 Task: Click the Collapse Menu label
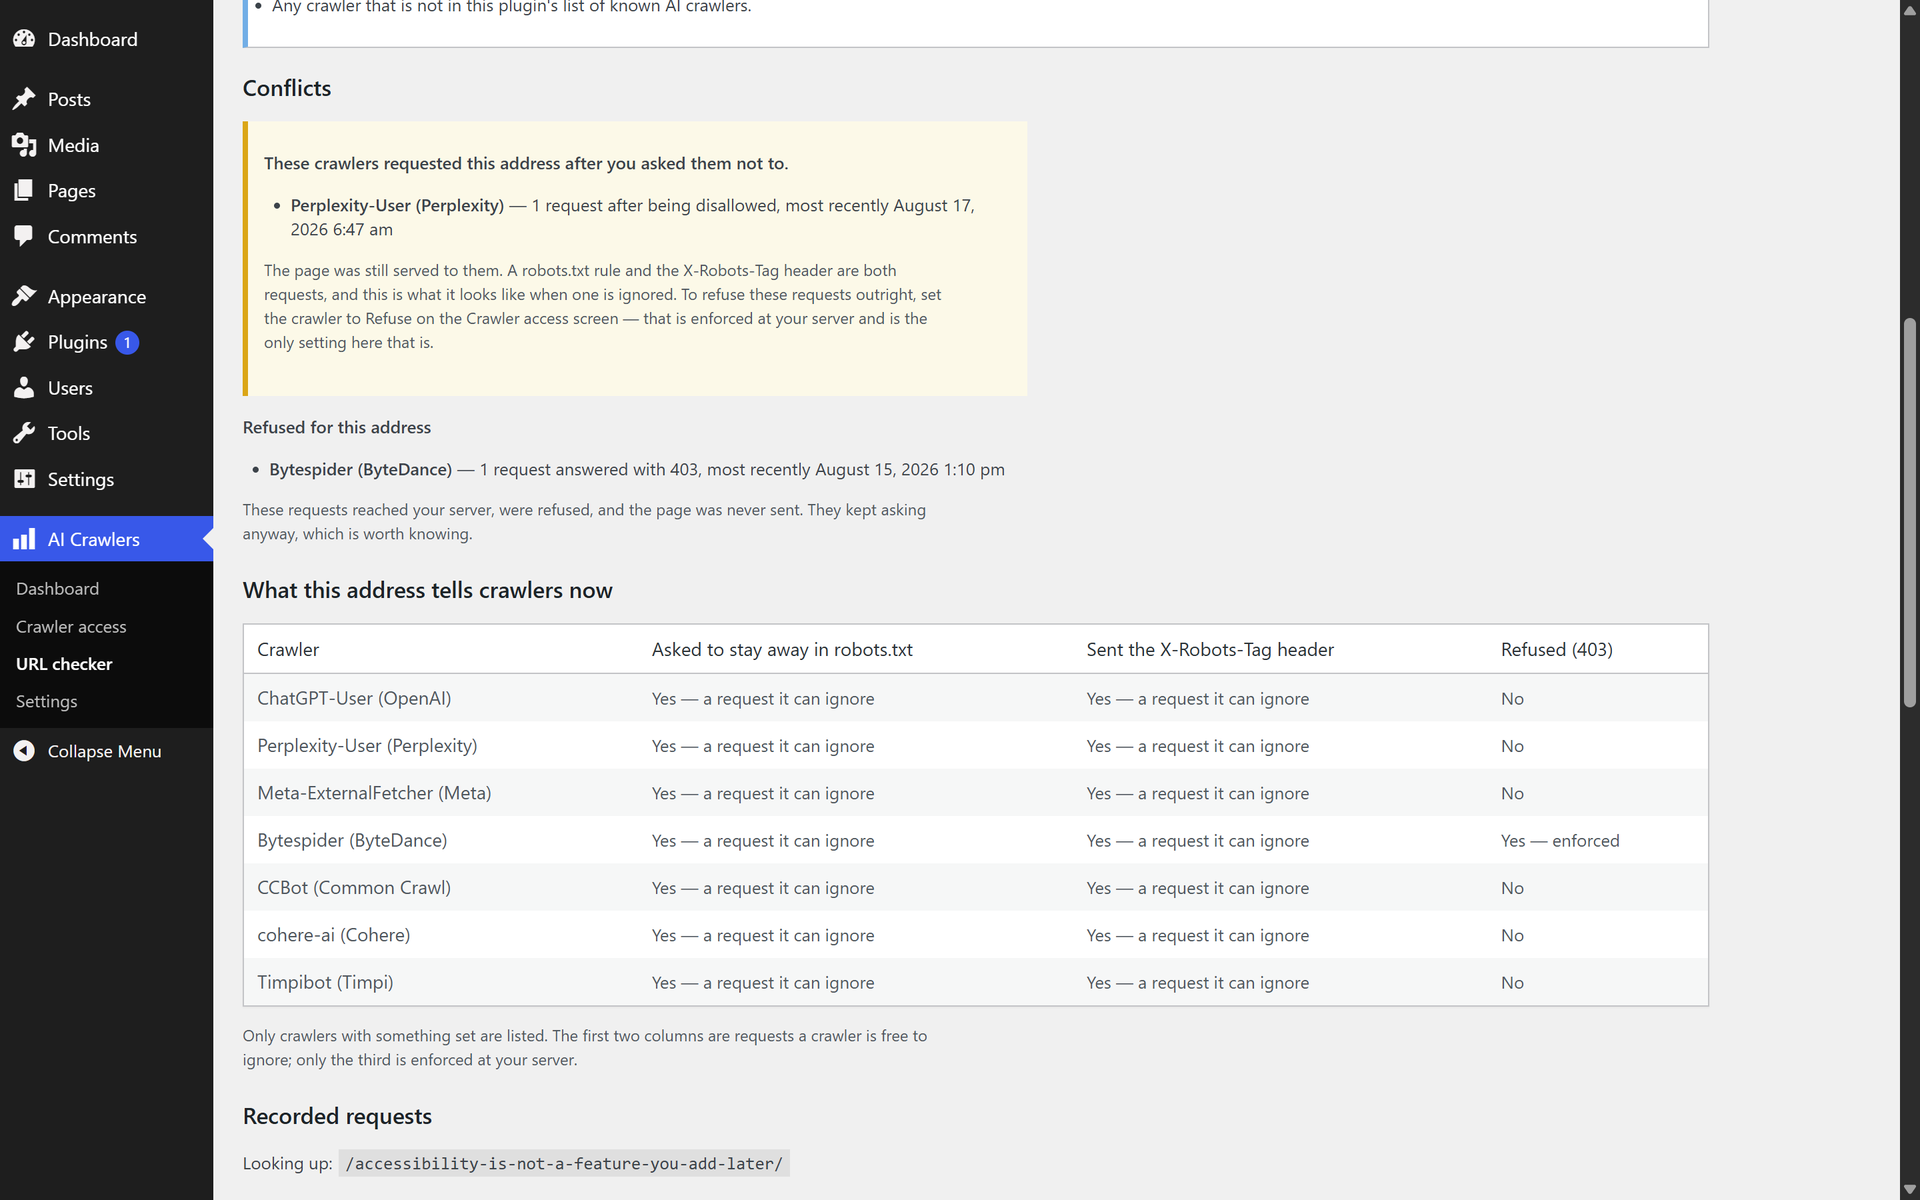point(104,751)
